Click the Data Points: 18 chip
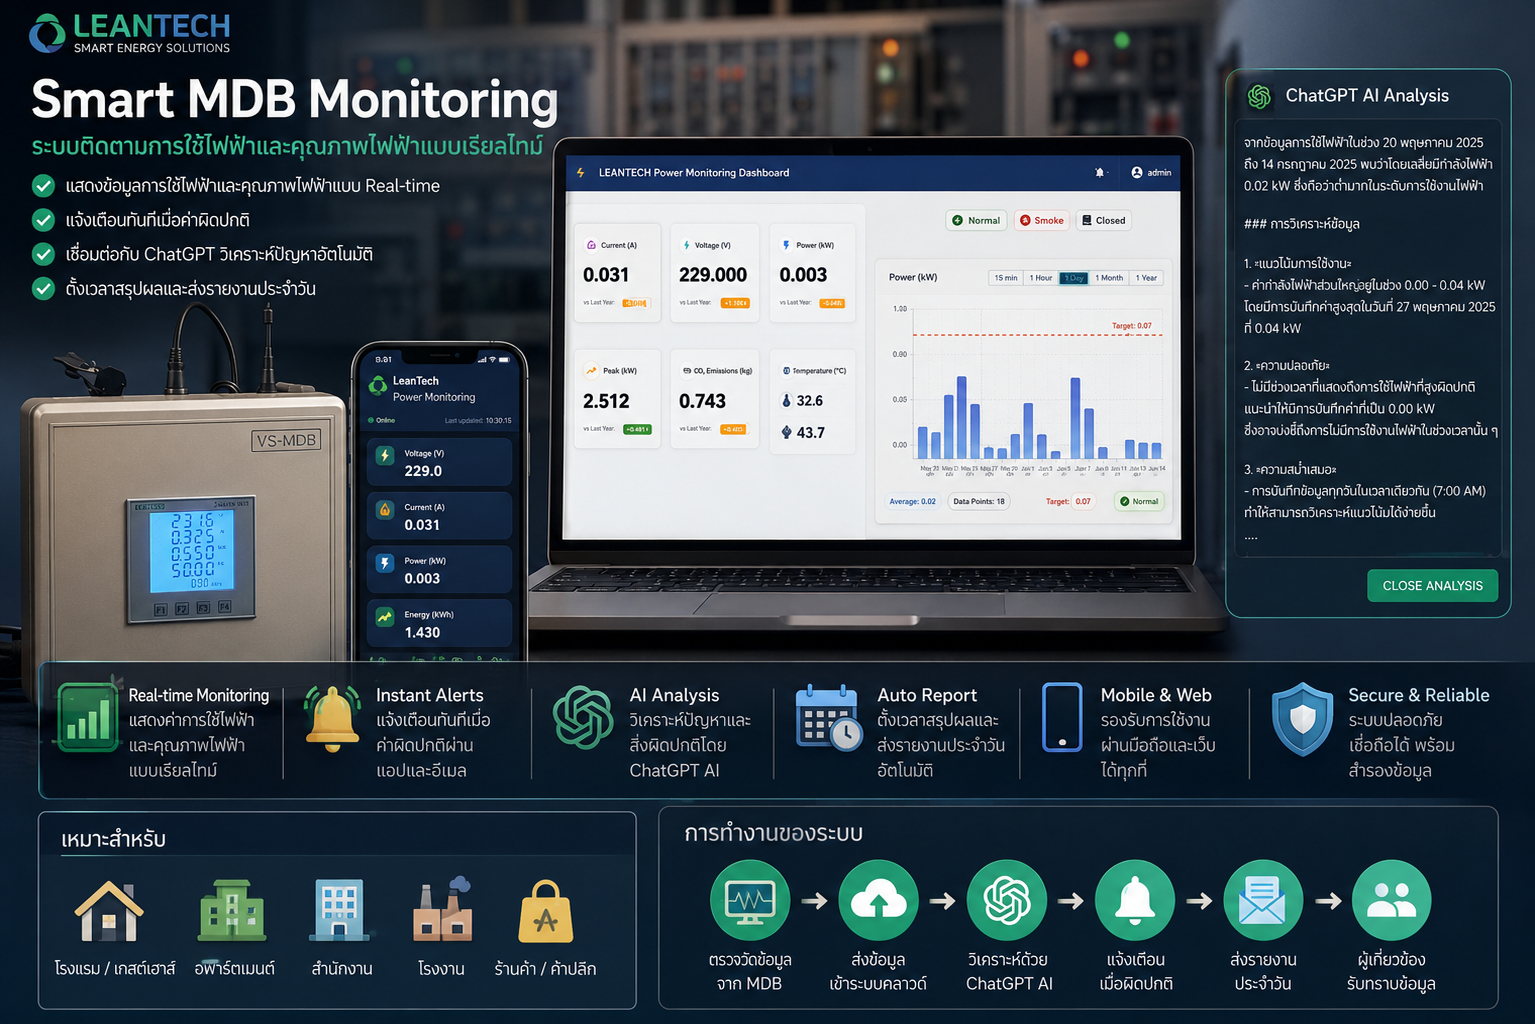Image resolution: width=1535 pixels, height=1024 pixels. pyautogui.click(x=979, y=502)
